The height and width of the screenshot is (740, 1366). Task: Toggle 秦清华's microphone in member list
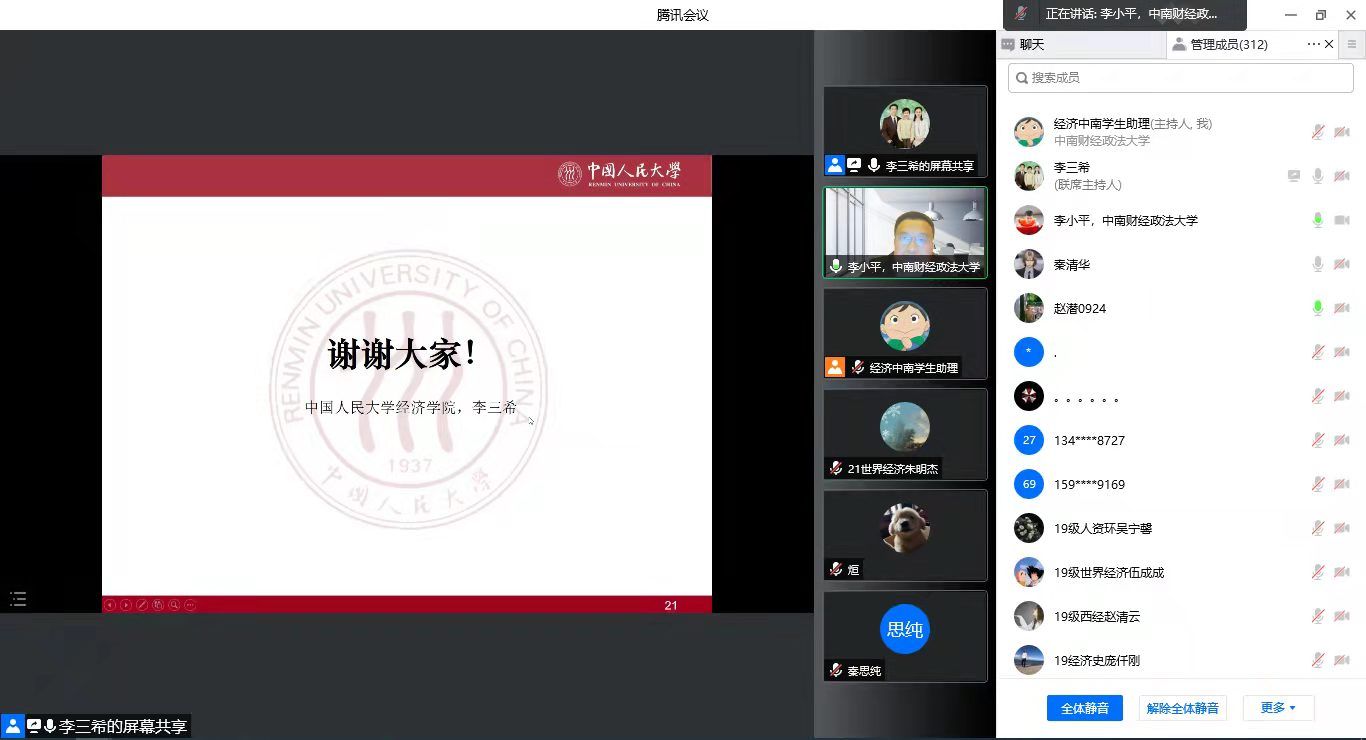tap(1318, 264)
